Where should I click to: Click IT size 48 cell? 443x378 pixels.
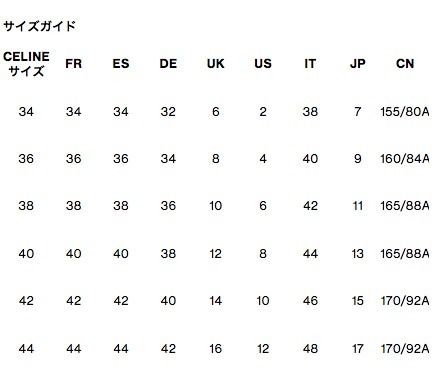[x=310, y=349]
